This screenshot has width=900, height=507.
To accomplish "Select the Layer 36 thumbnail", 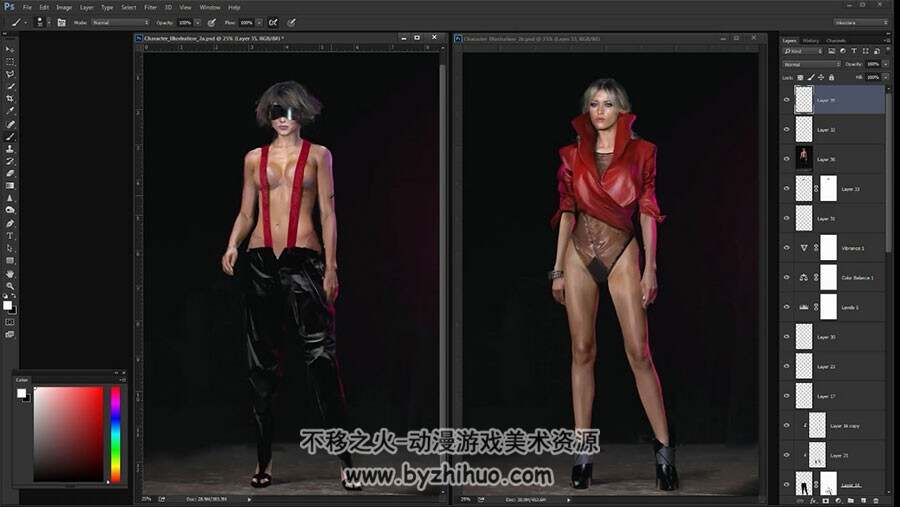I will (x=804, y=159).
